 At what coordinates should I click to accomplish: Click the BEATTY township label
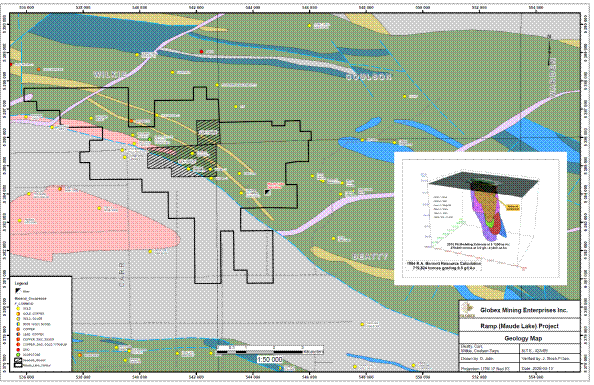[x=370, y=257]
